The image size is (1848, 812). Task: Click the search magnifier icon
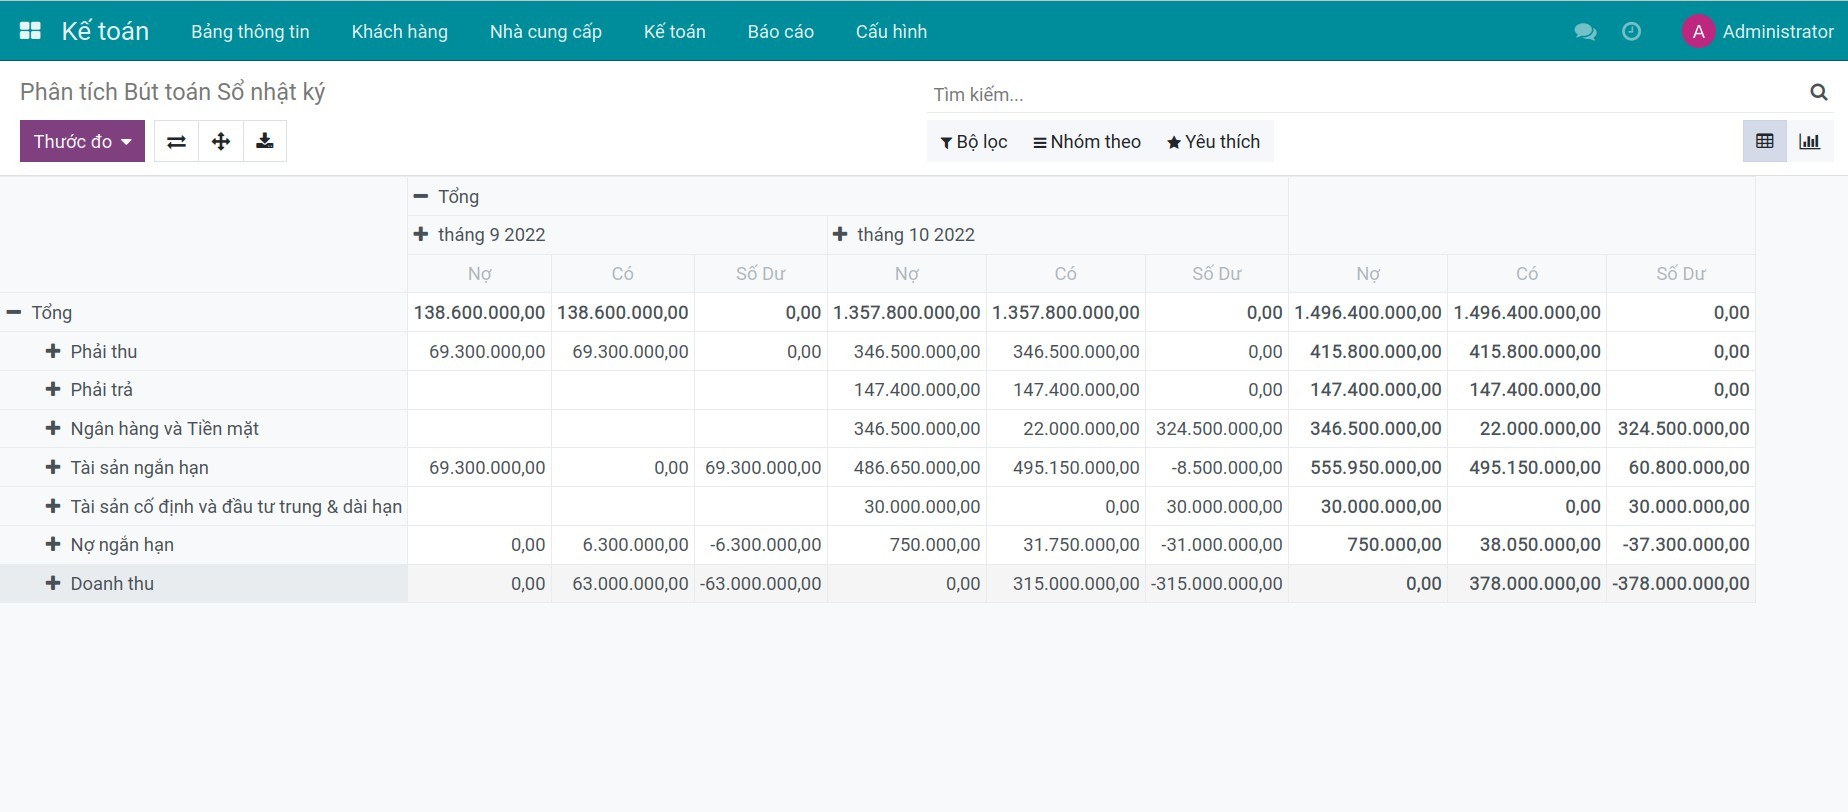click(x=1818, y=93)
